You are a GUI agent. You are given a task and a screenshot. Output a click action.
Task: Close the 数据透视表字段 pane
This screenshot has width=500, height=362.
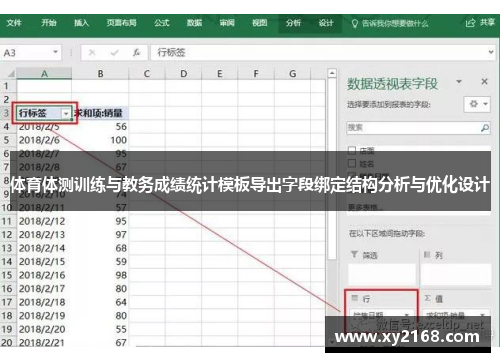(485, 81)
